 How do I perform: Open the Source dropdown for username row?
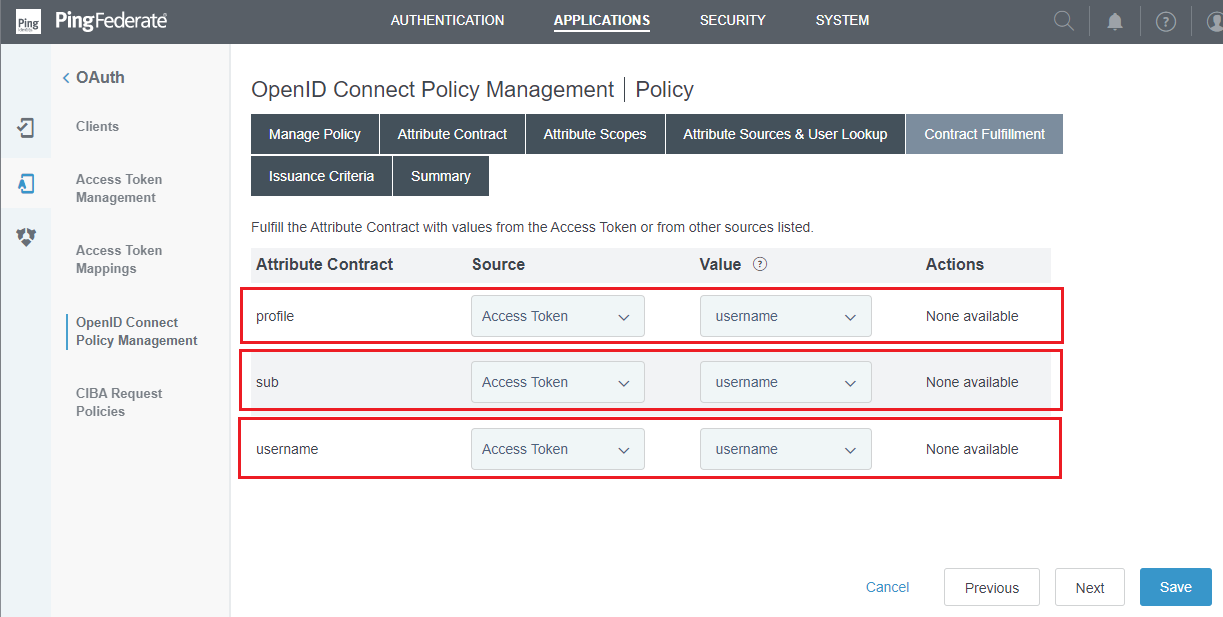(x=558, y=449)
